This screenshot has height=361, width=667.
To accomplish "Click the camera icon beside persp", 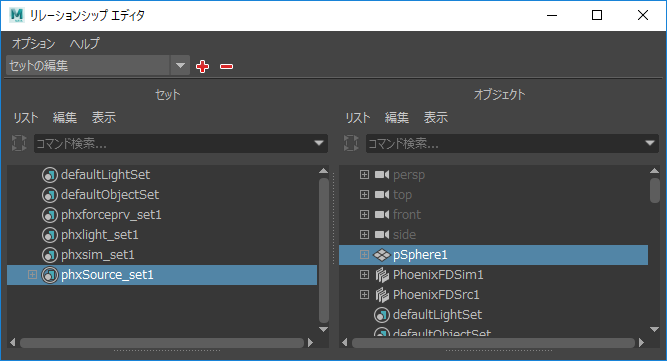I will (382, 174).
